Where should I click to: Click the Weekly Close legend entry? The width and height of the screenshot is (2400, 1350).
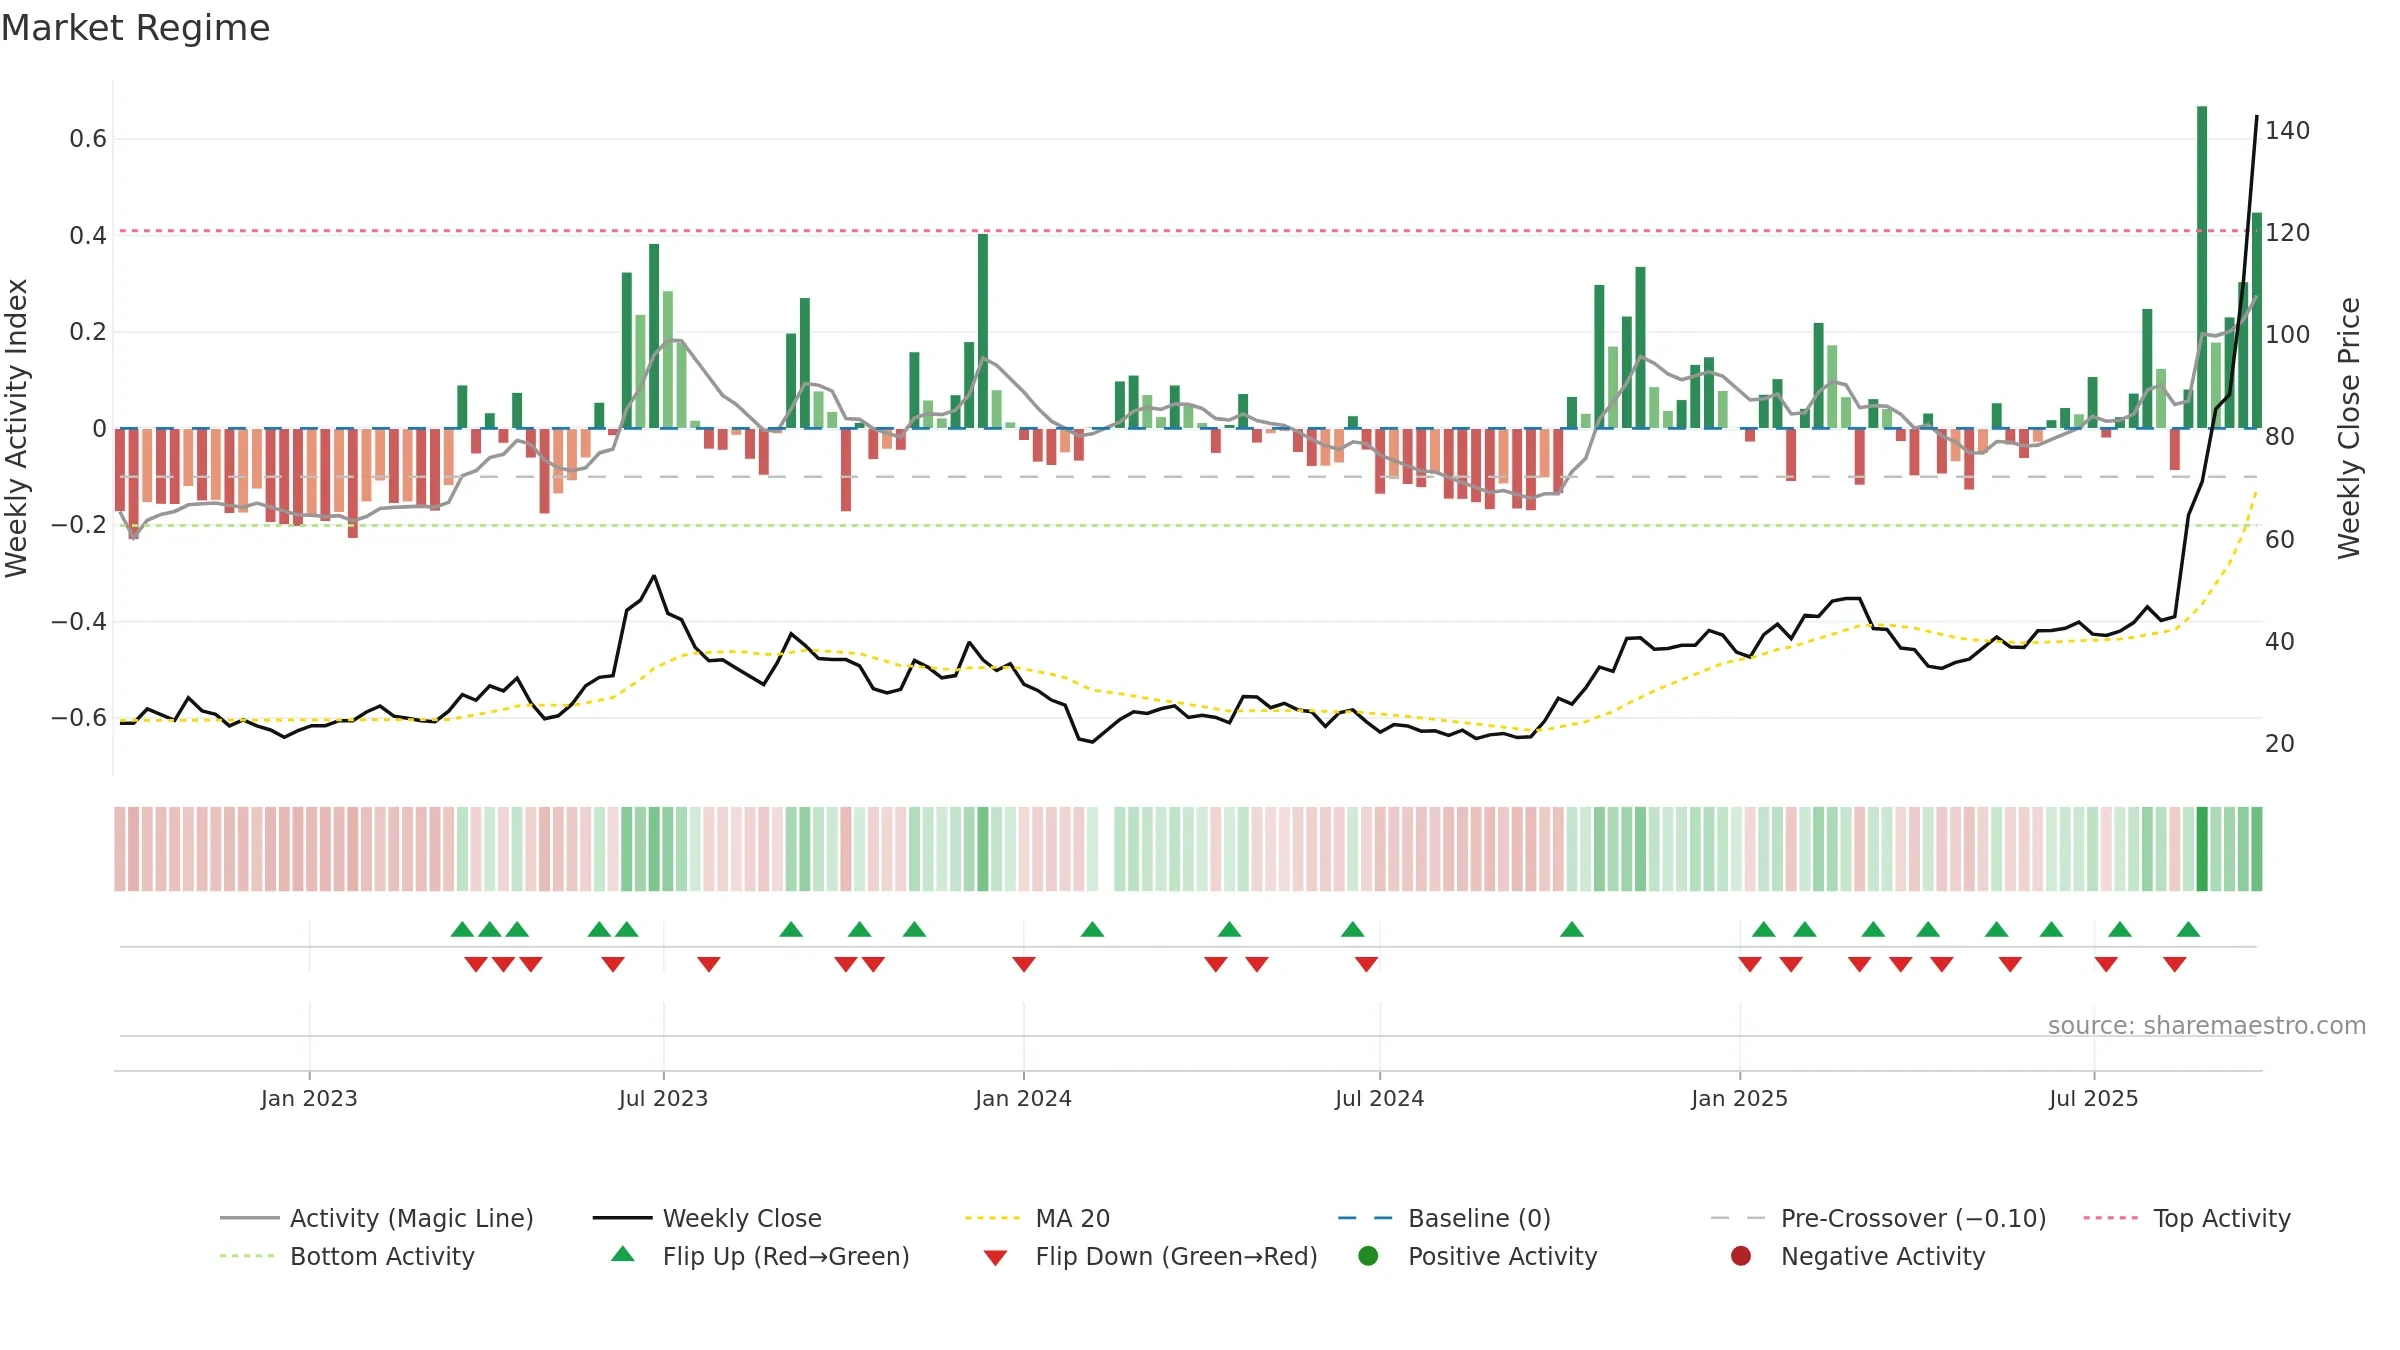(x=707, y=1218)
